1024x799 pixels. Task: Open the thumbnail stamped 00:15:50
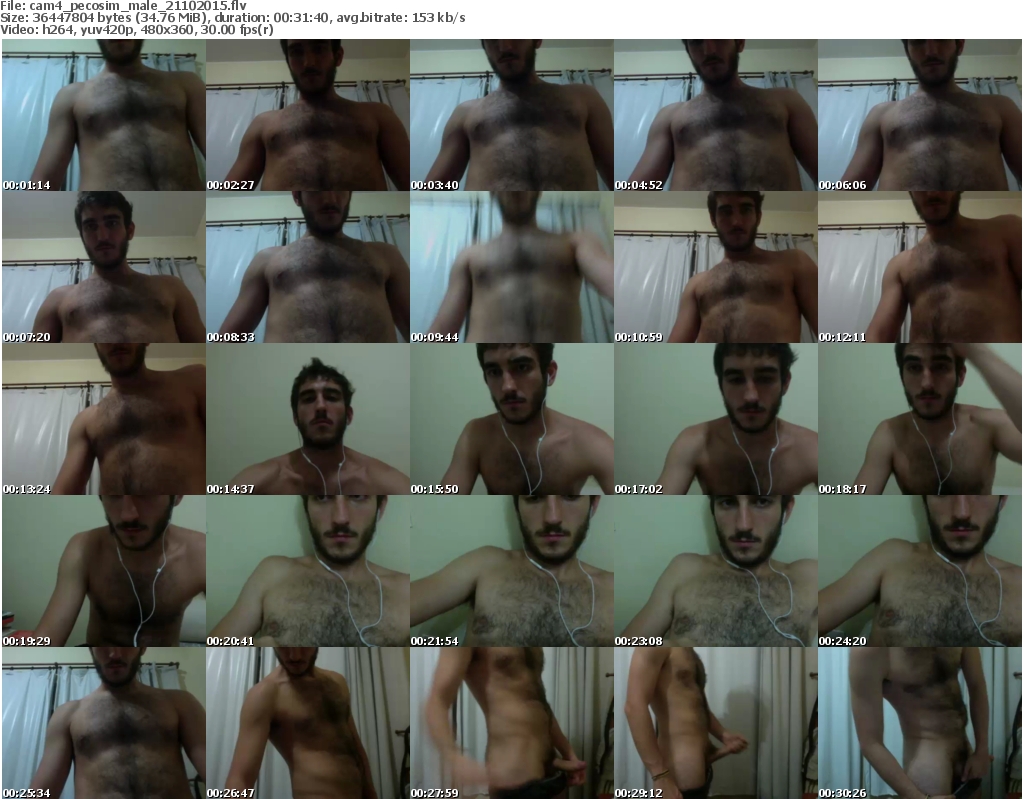click(x=512, y=419)
